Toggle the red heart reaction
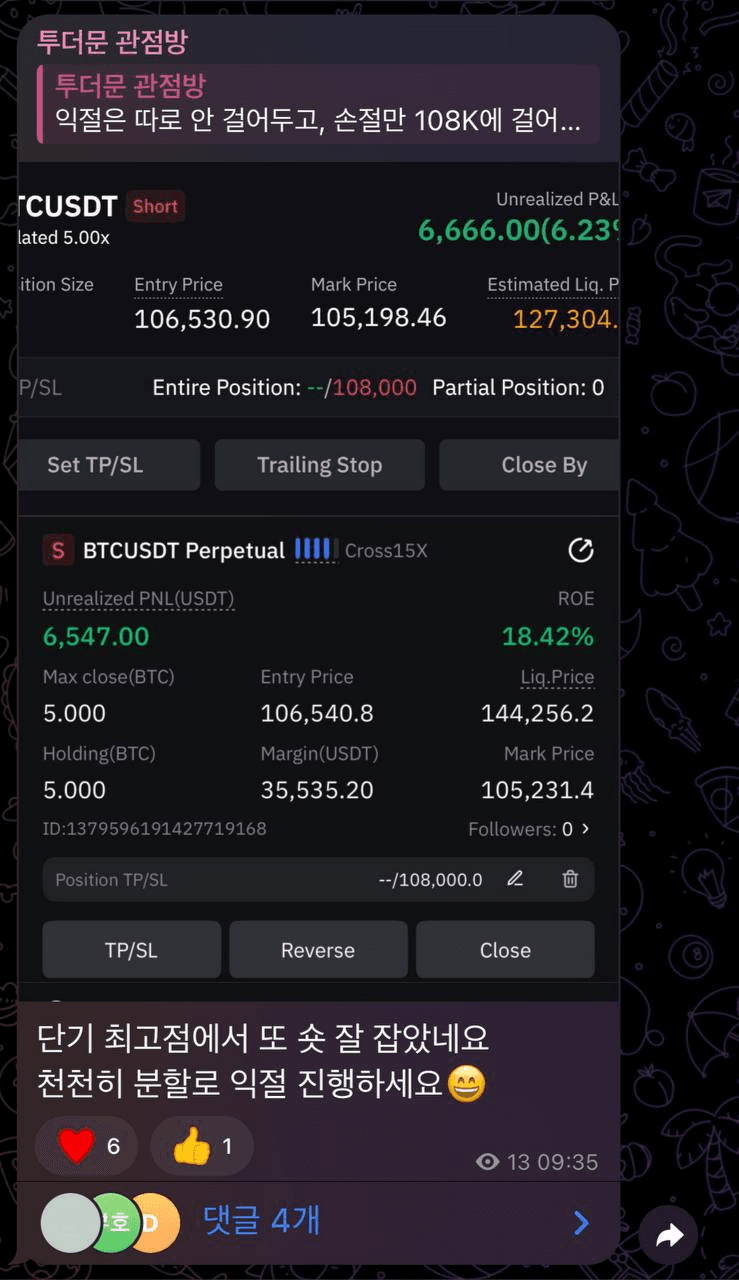This screenshot has height=1280, width=739. pyautogui.click(x=86, y=1146)
